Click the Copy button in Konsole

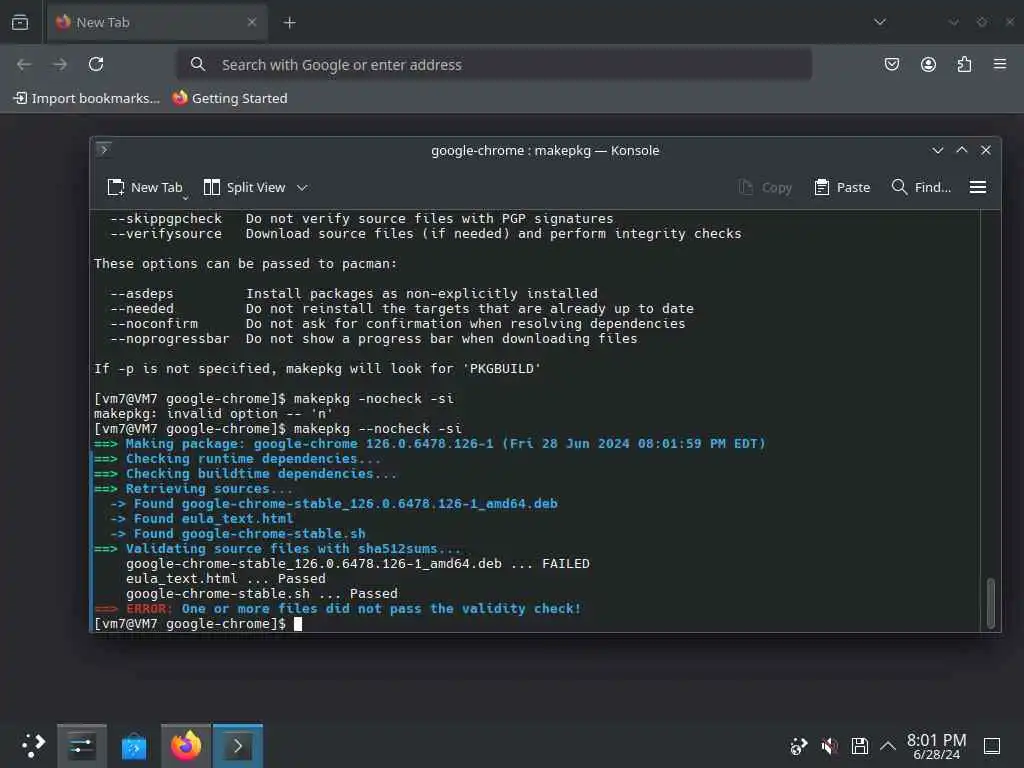pyautogui.click(x=765, y=187)
